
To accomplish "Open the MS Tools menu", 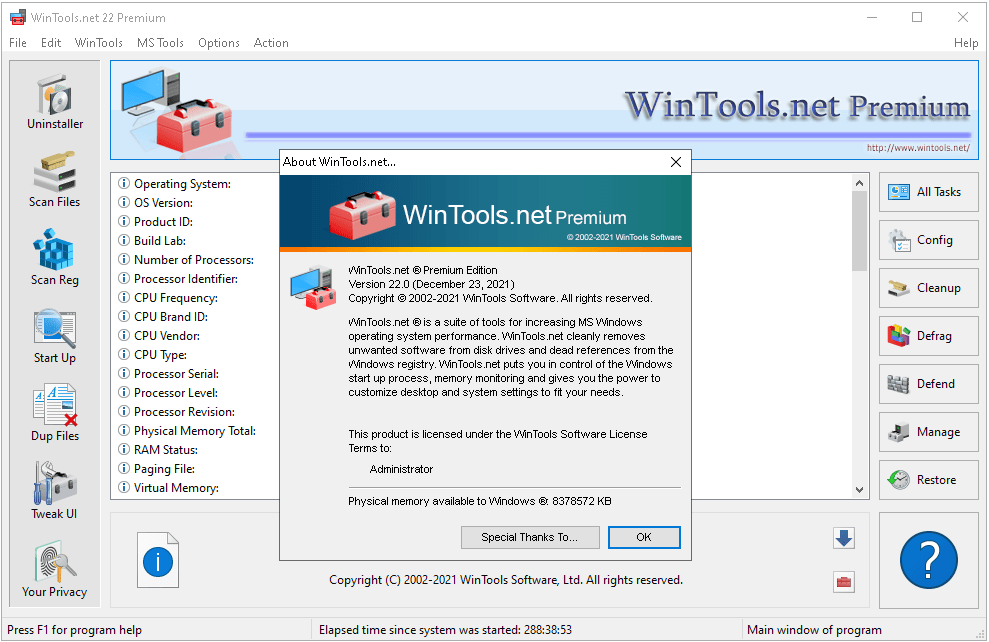I will 160,43.
